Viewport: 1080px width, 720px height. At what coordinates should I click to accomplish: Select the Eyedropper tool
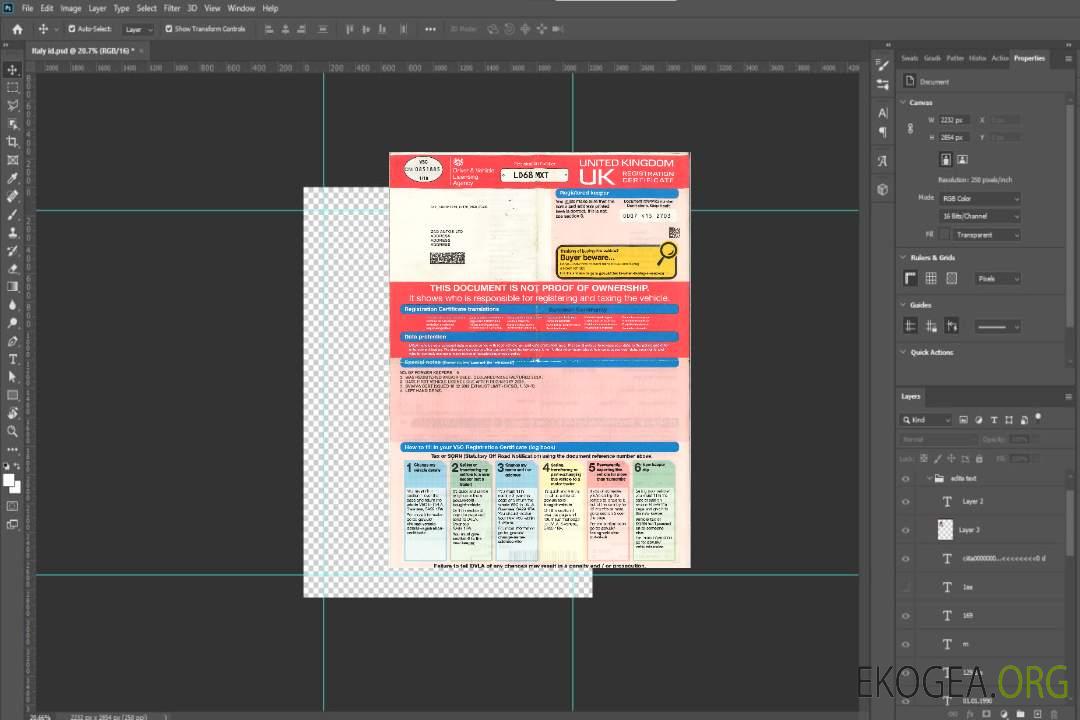(12, 178)
